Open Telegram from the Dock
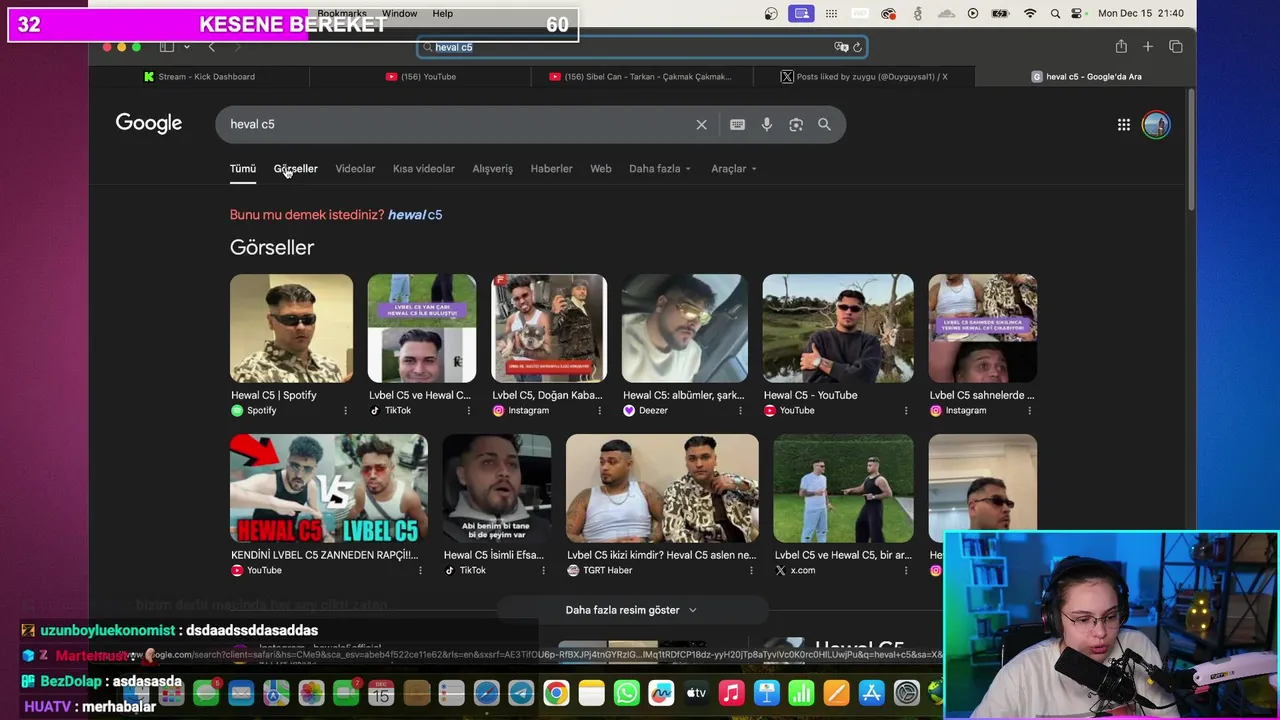The image size is (1280, 720). [x=521, y=693]
